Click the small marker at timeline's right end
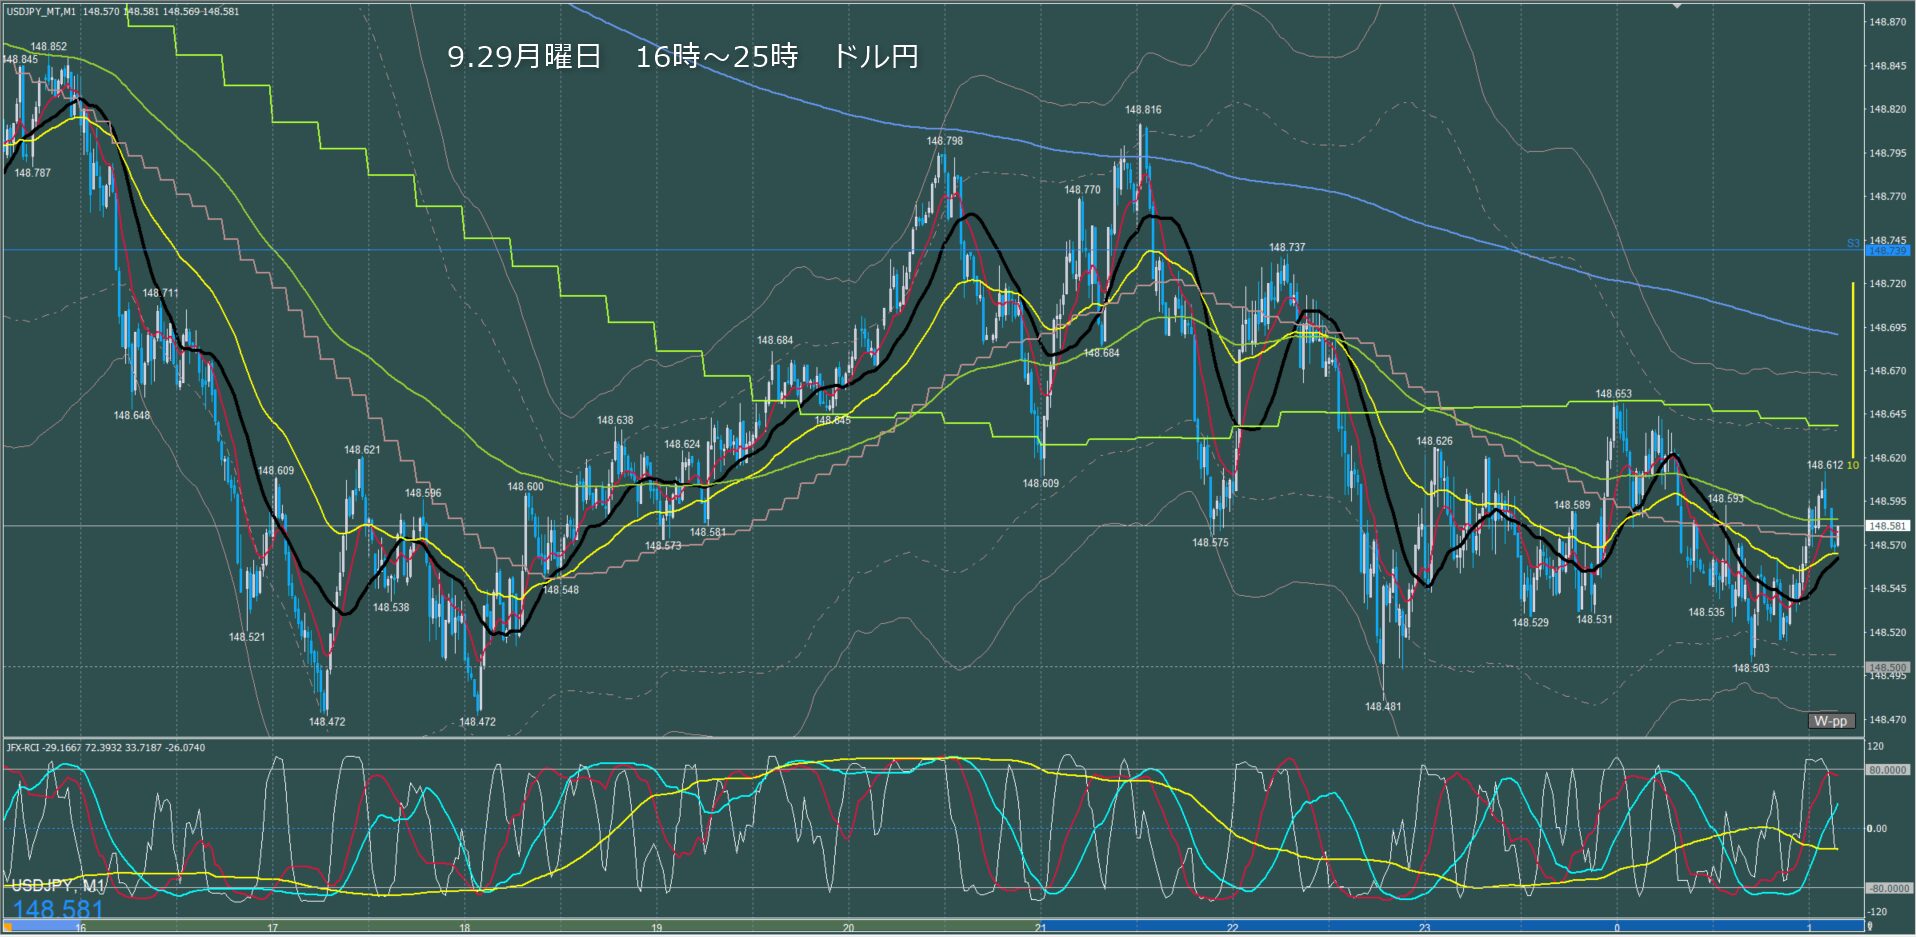The image size is (1916, 937). pyautogui.click(x=1870, y=927)
